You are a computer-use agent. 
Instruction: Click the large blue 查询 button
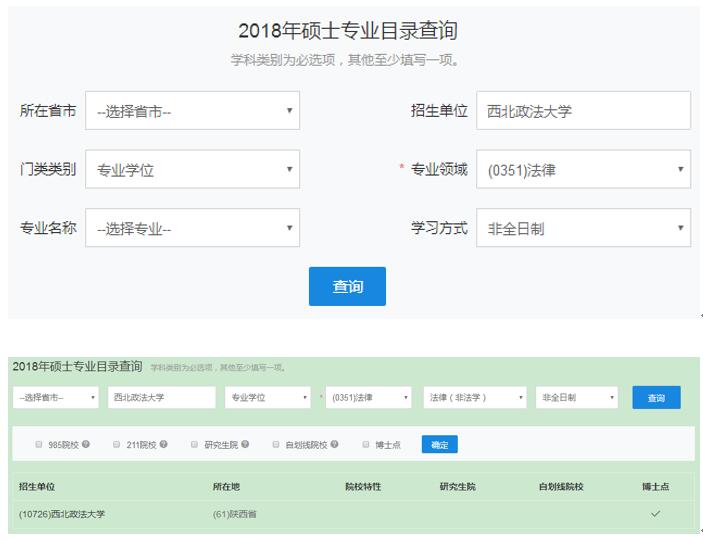pos(347,286)
